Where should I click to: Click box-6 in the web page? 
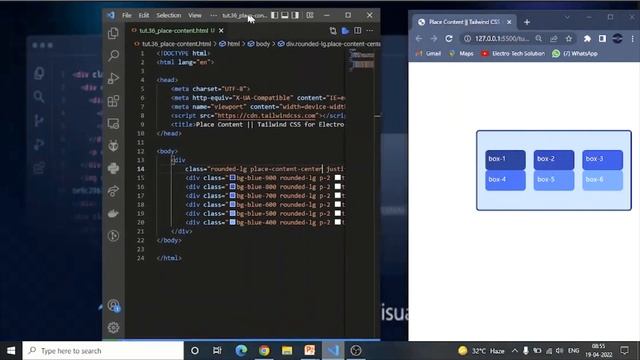[602, 180]
